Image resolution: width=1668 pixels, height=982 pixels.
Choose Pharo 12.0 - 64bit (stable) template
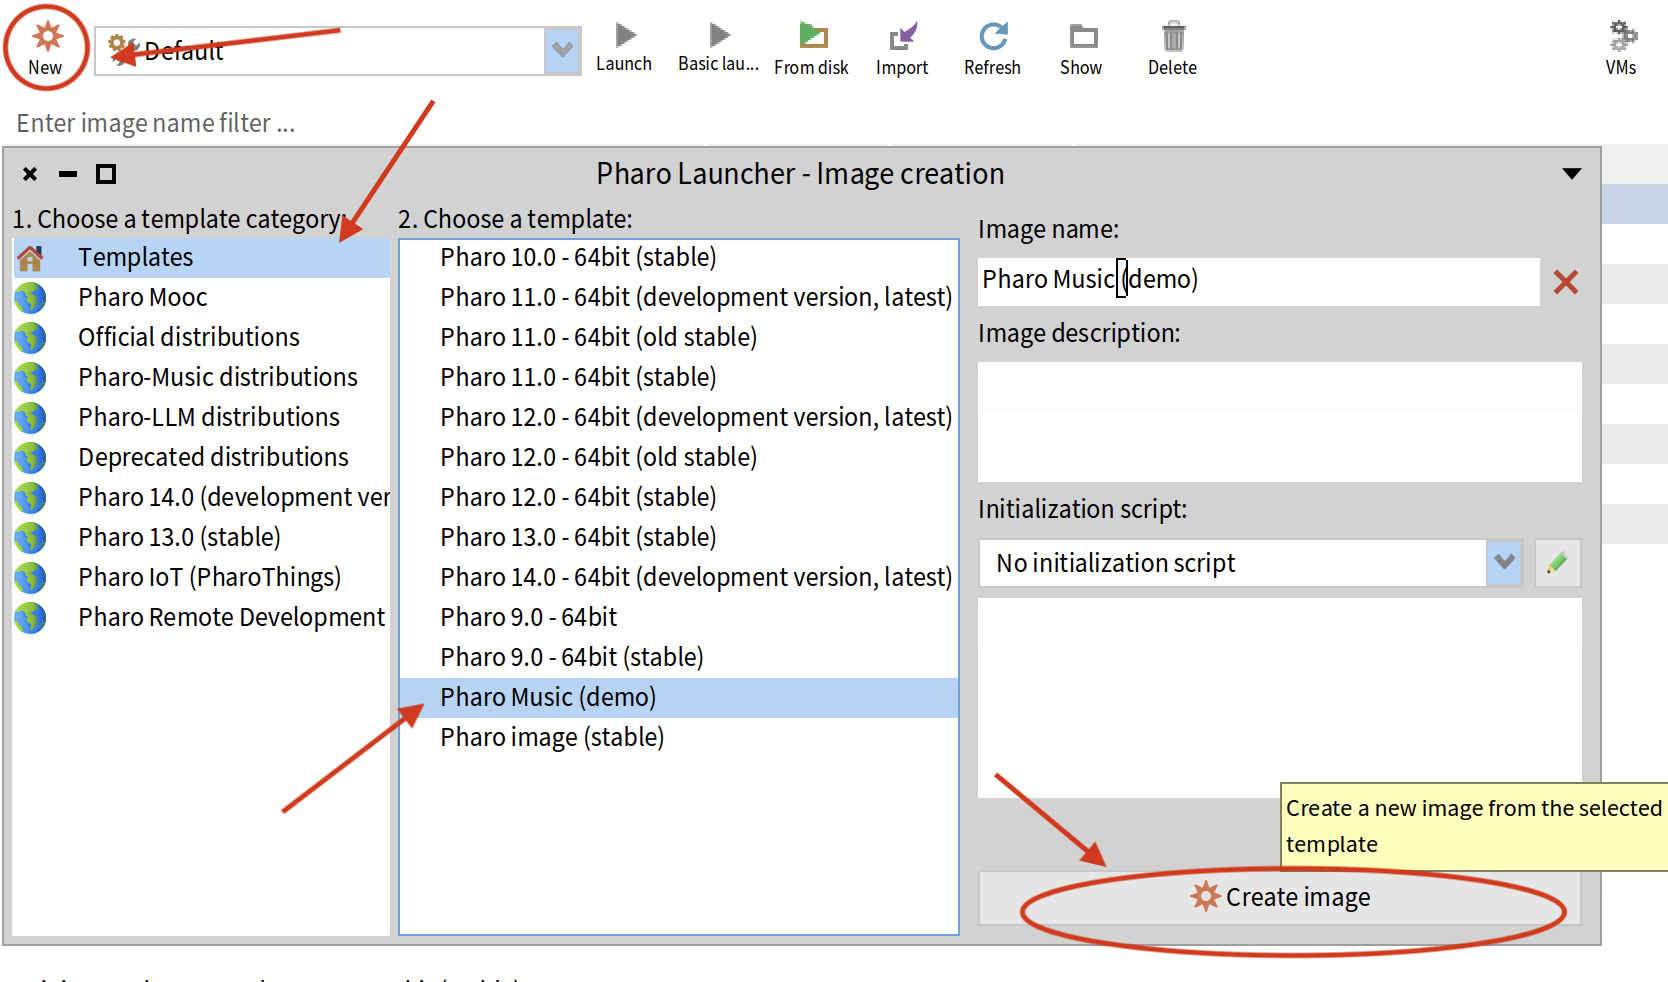679,497
